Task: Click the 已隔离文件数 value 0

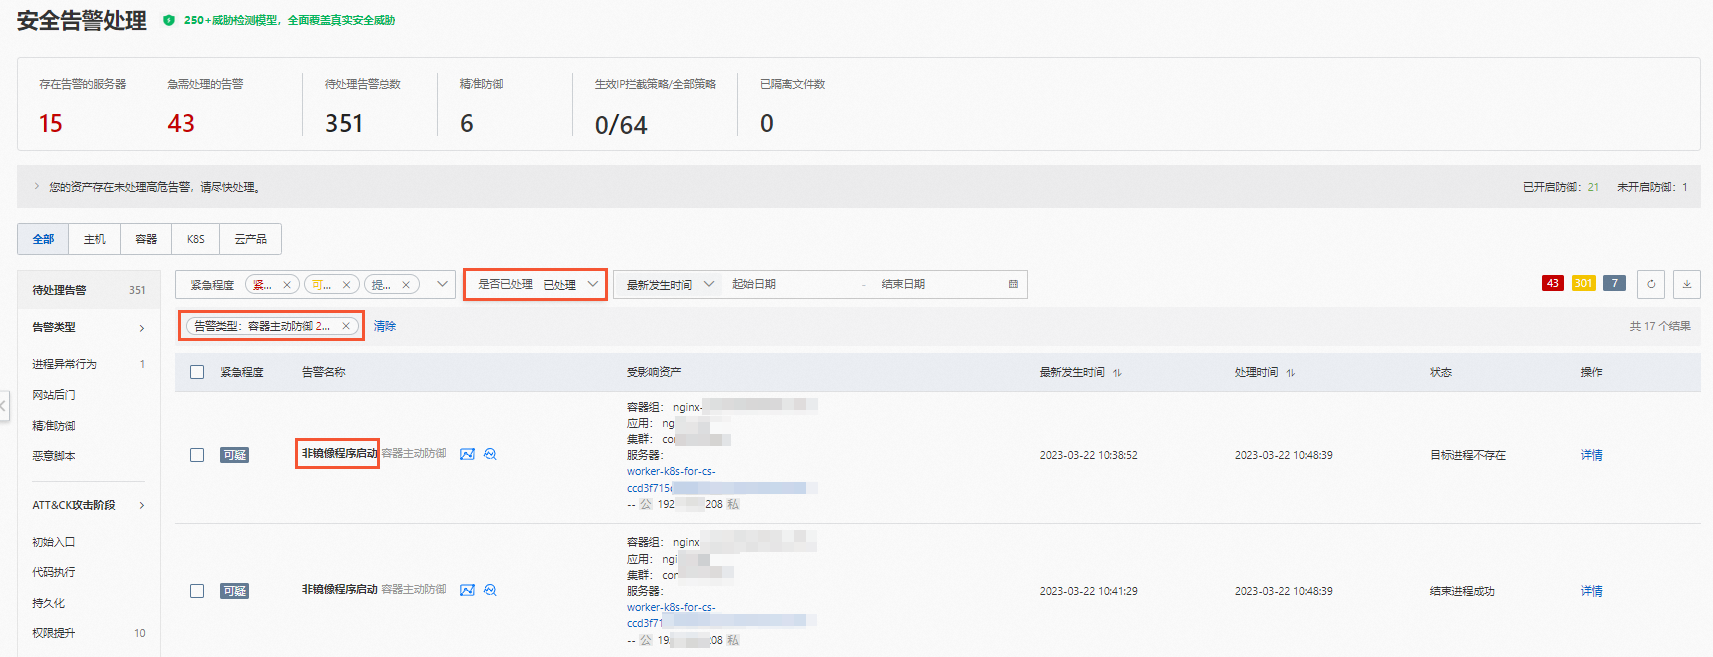Action: [766, 123]
